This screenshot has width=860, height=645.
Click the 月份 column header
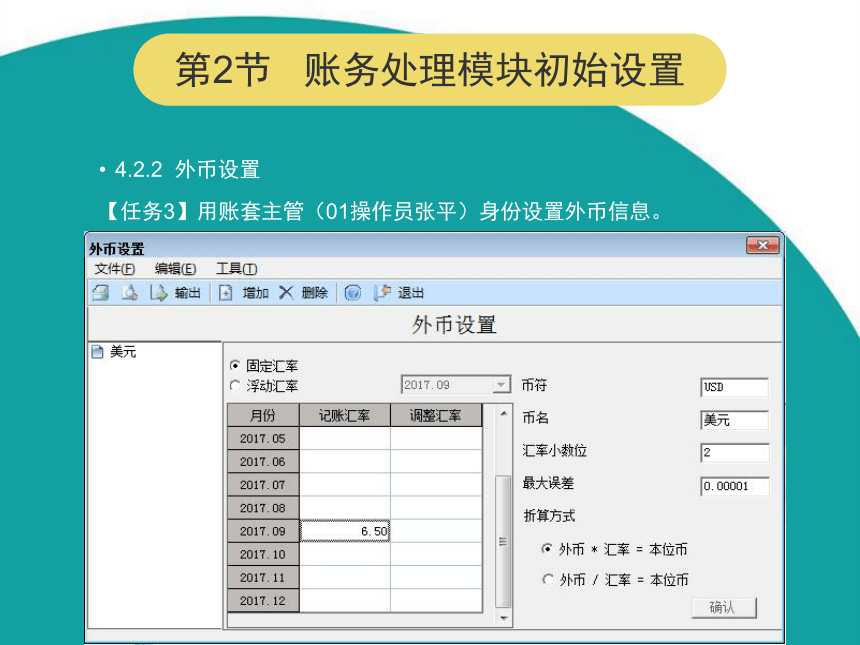[x=263, y=415]
